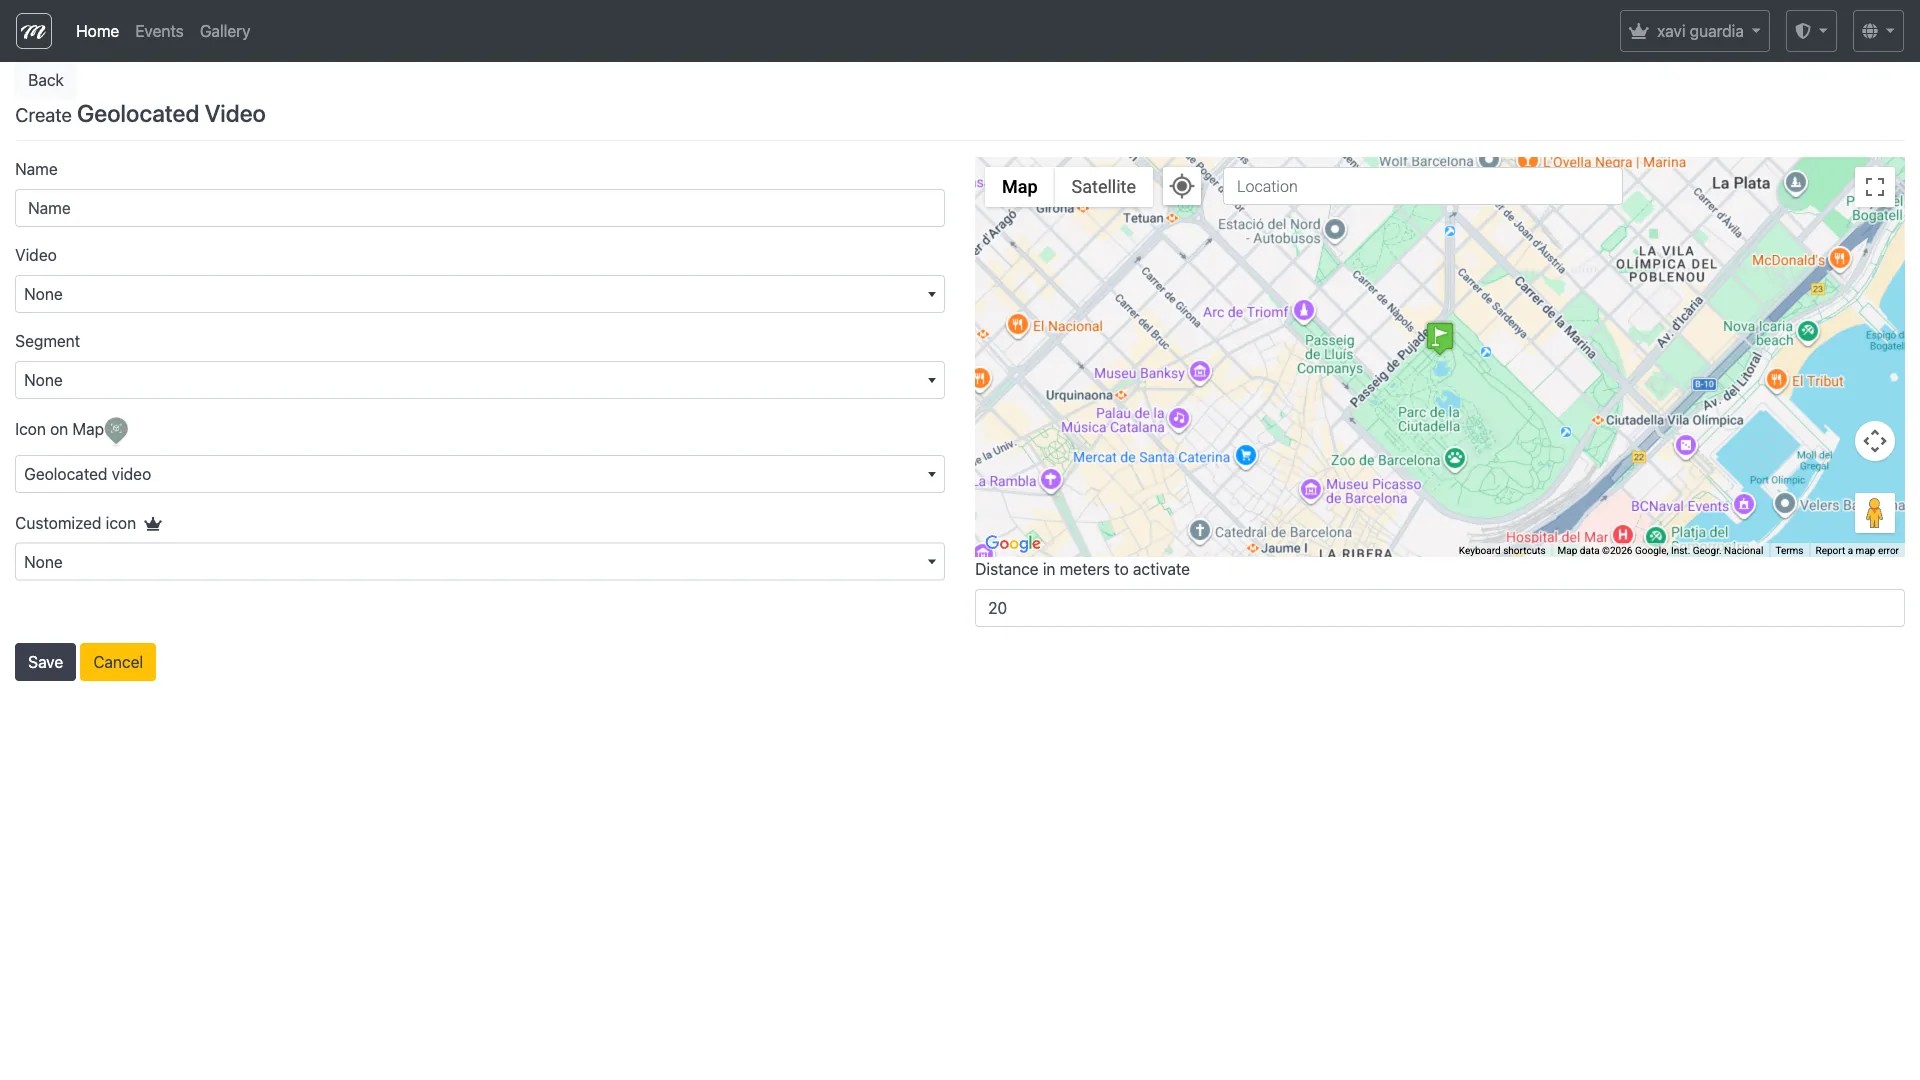Open the Video dropdown
1920x1080 pixels.
tap(480, 294)
